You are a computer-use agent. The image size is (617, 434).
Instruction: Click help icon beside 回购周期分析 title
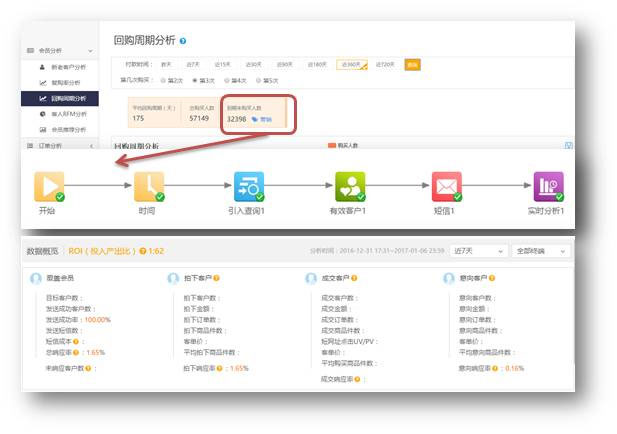(183, 40)
